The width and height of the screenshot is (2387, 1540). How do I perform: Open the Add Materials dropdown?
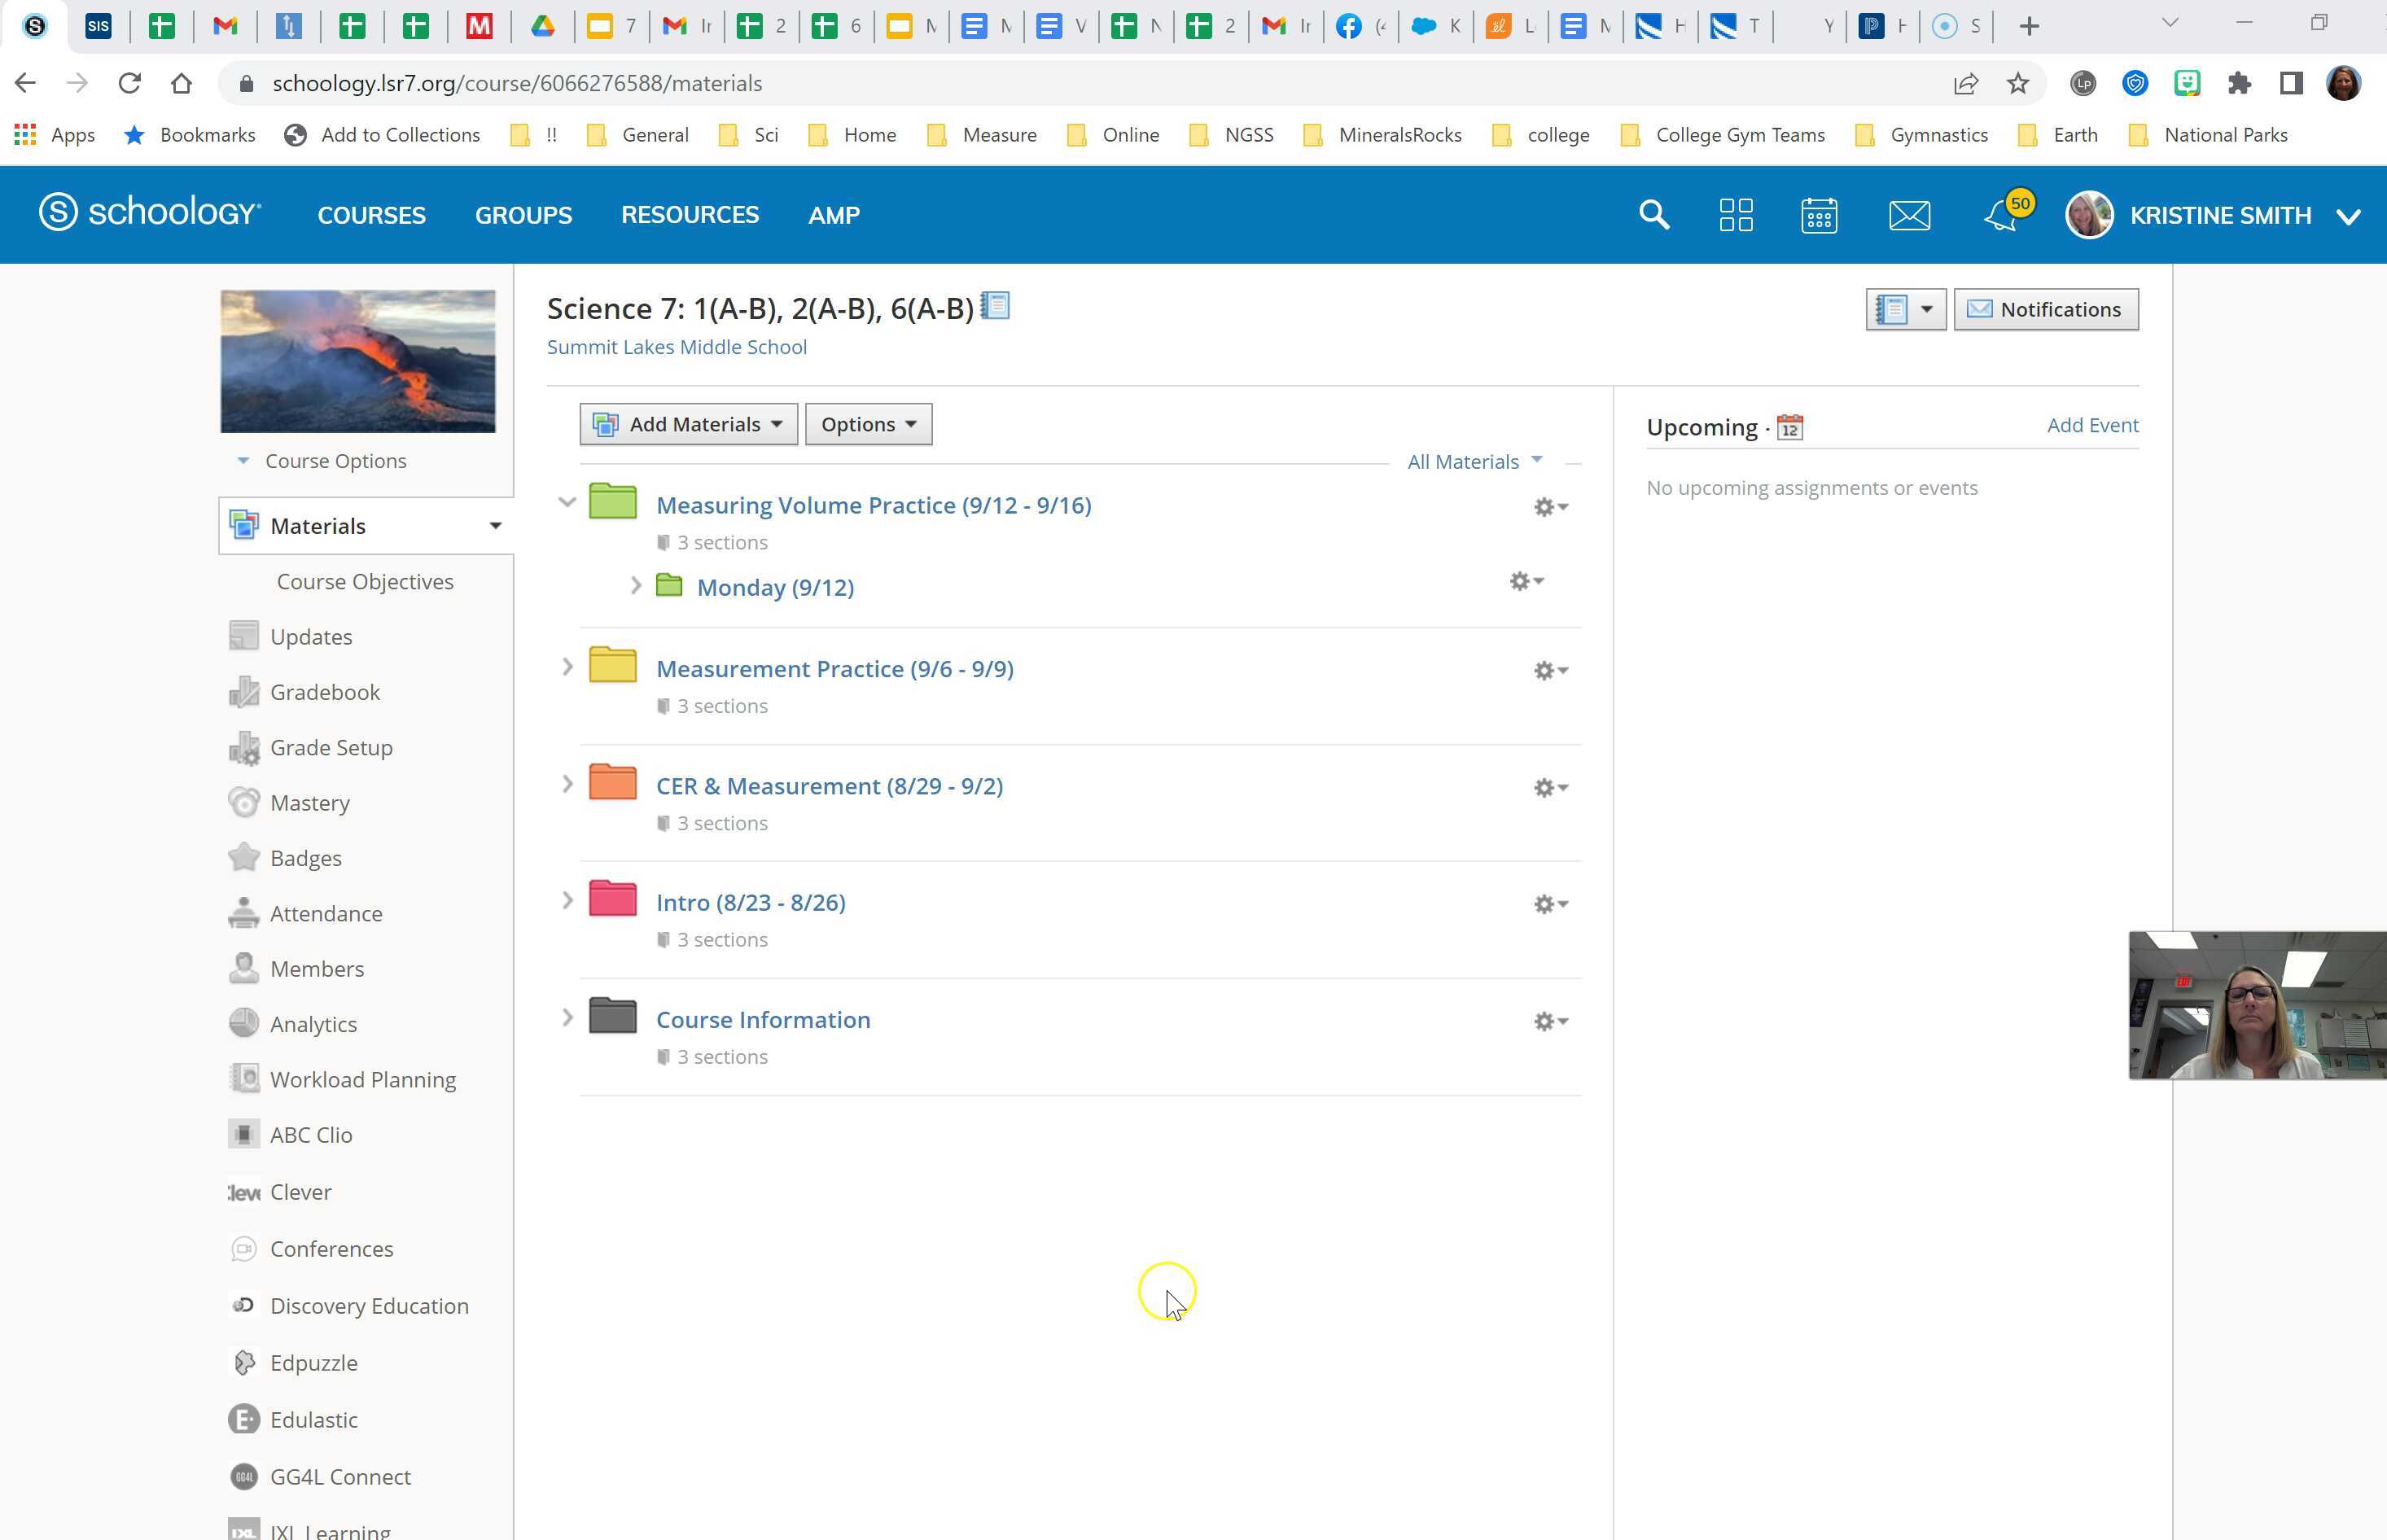688,424
